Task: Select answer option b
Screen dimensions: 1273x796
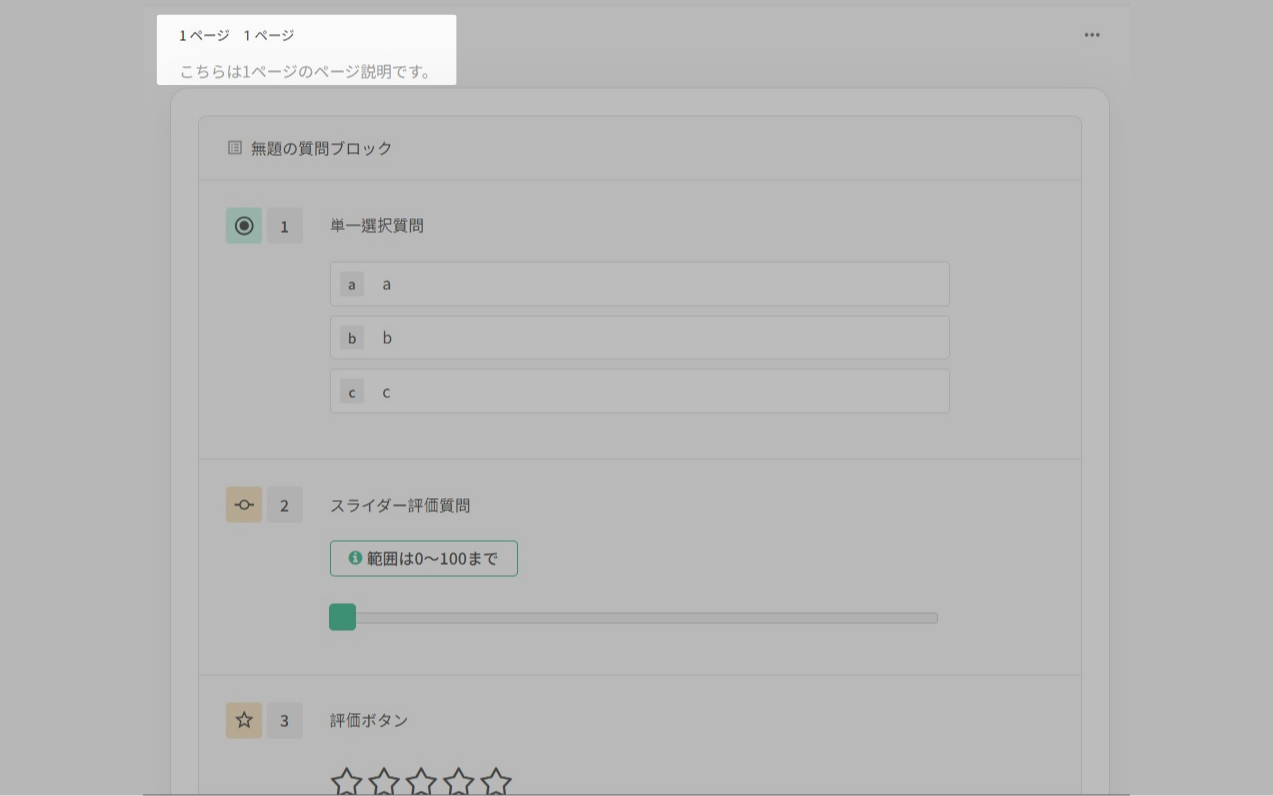Action: point(640,338)
